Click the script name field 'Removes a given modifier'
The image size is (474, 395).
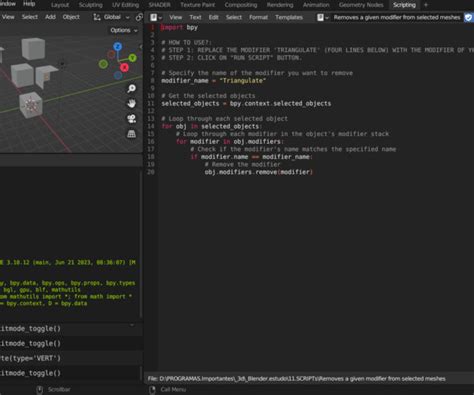coord(397,17)
